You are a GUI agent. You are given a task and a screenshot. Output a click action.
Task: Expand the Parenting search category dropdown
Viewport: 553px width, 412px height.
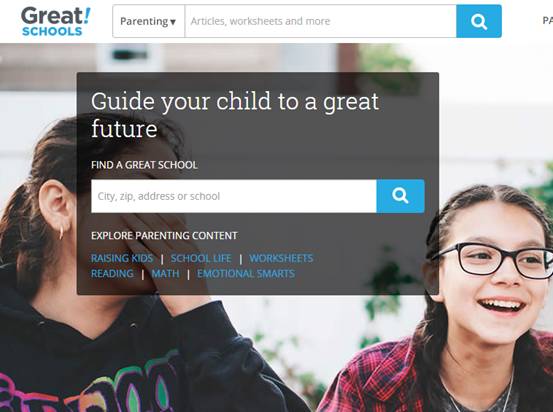point(148,21)
